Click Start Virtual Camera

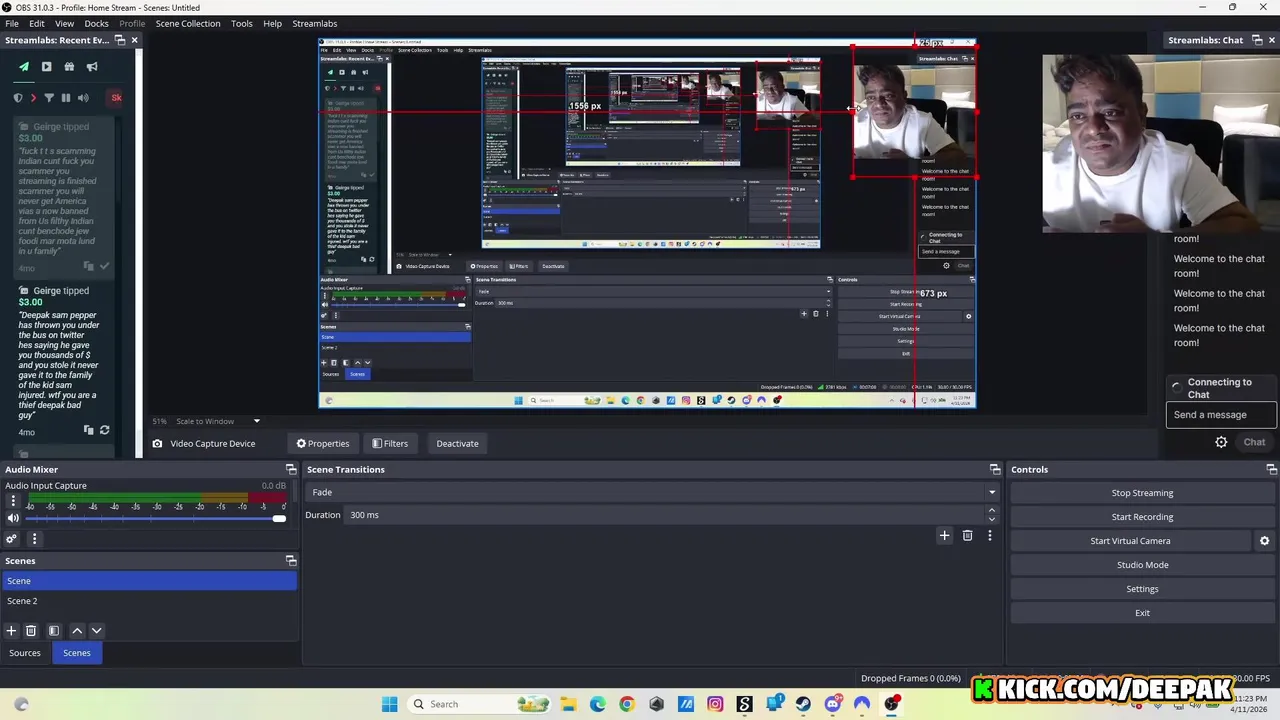point(1130,541)
